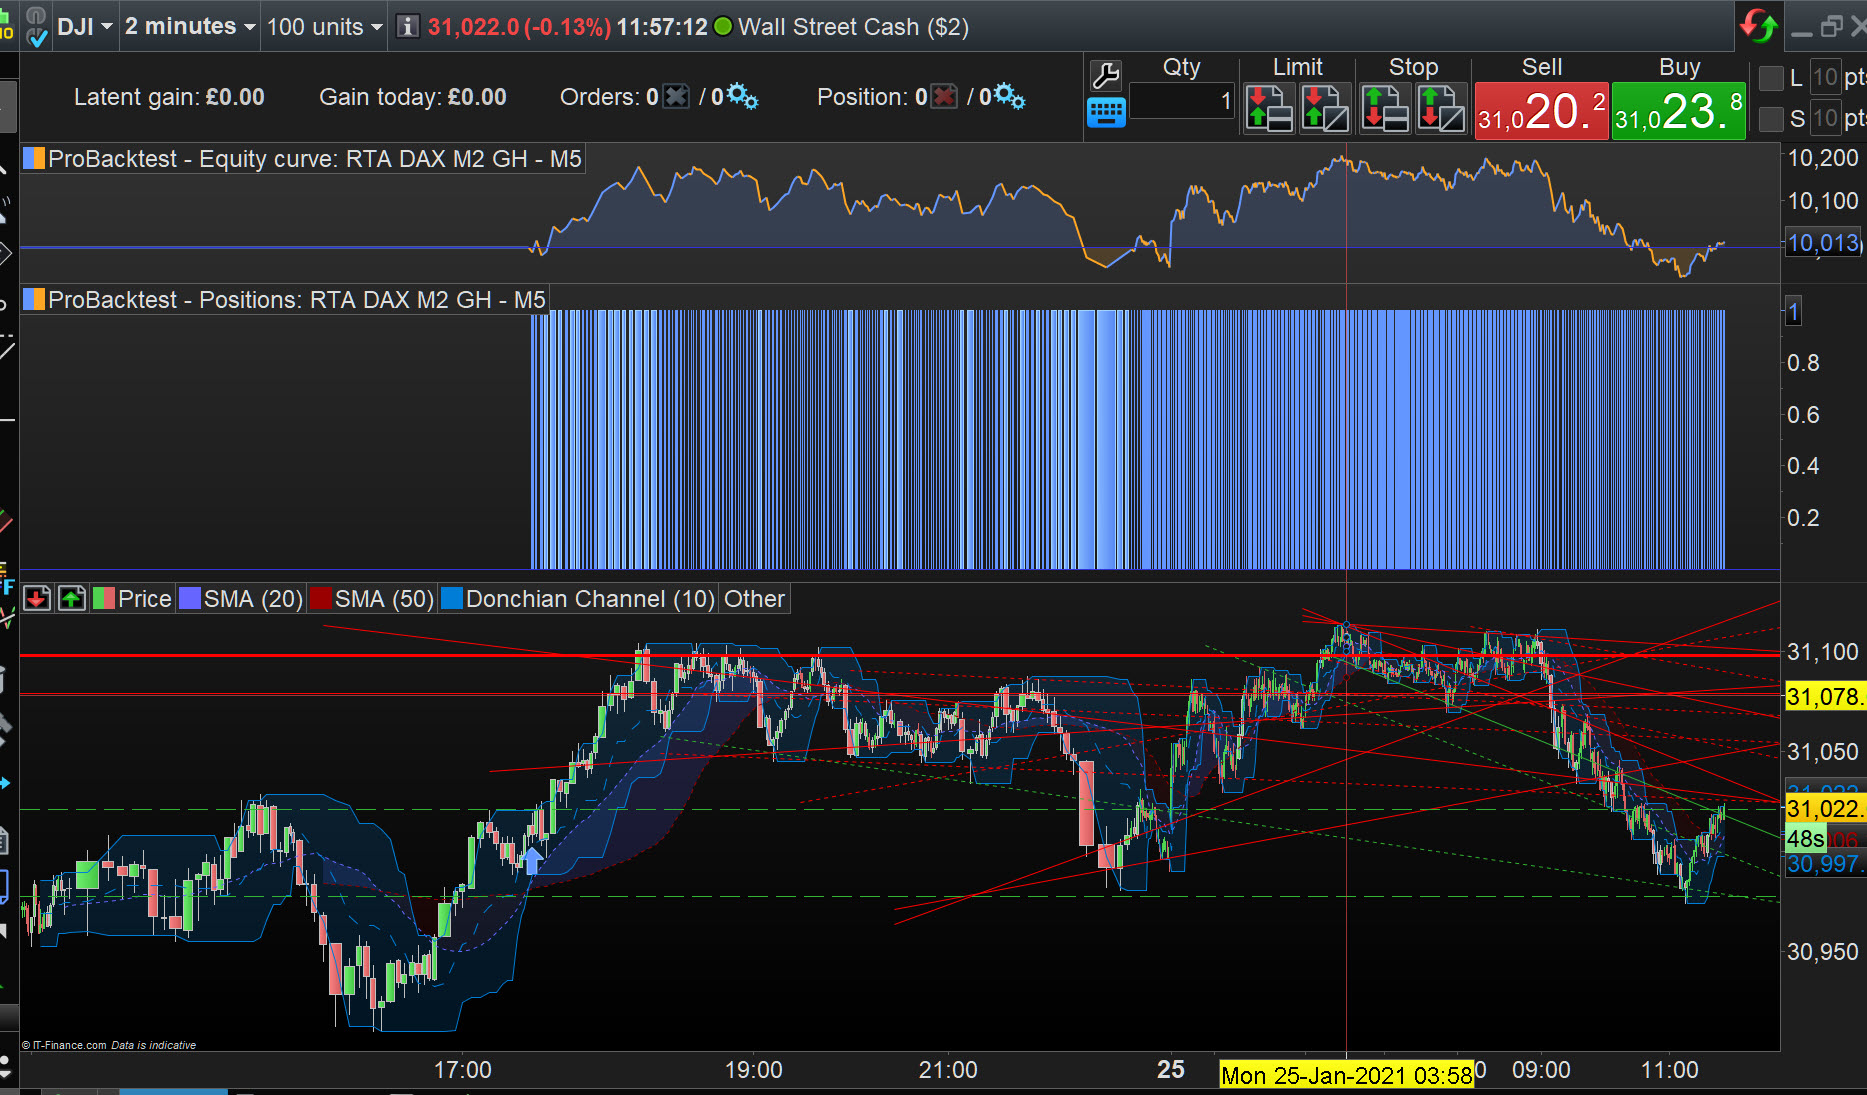1867x1095 pixels.
Task: Click the 19:00 time axis label
Action: click(753, 1070)
